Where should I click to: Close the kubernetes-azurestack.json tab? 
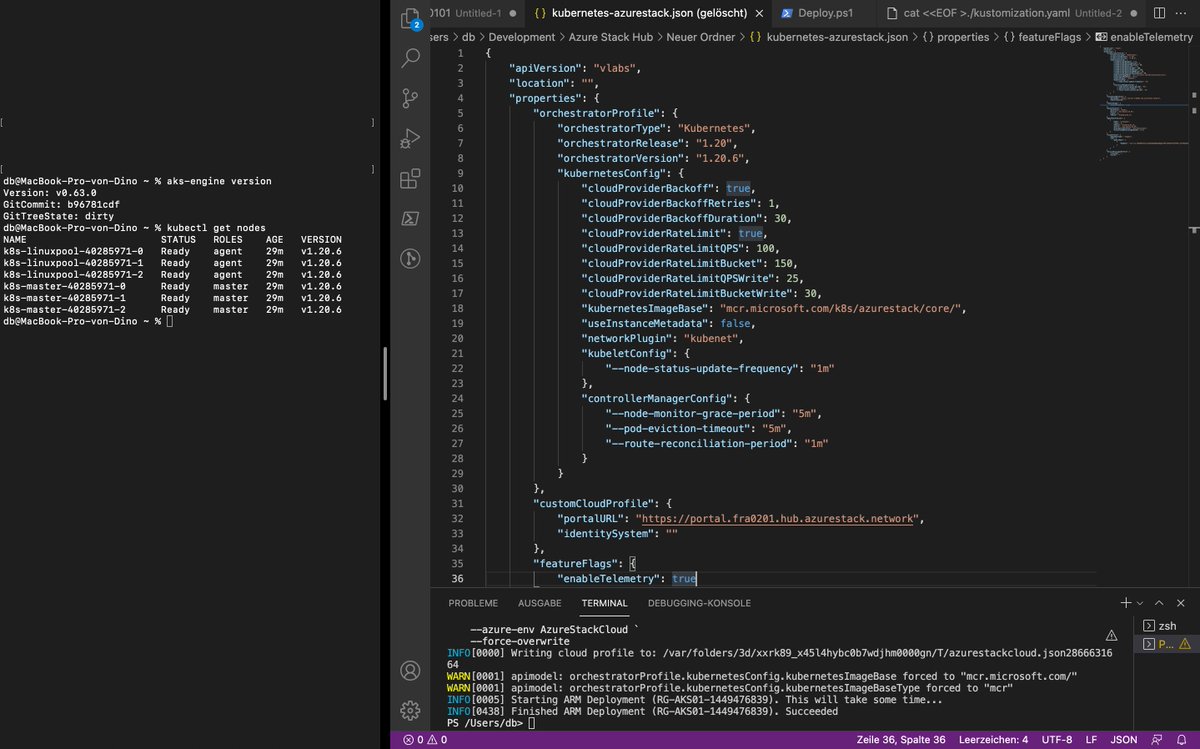pyautogui.click(x=760, y=14)
